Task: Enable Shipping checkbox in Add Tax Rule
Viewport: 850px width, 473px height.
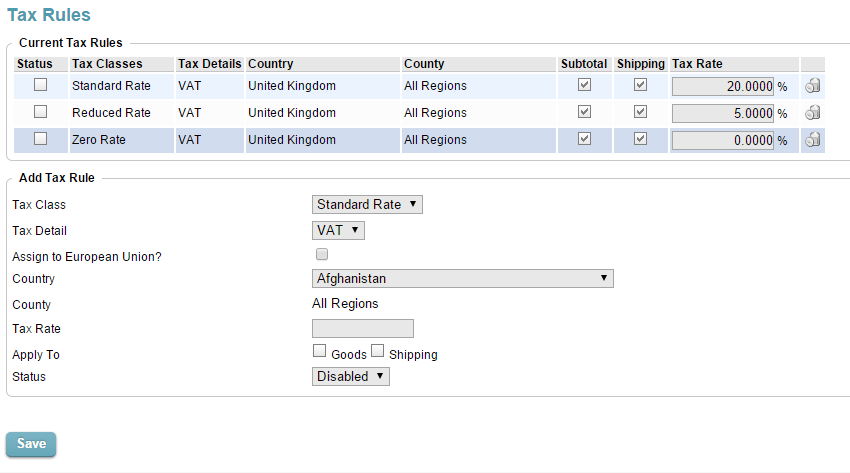Action: pos(378,351)
